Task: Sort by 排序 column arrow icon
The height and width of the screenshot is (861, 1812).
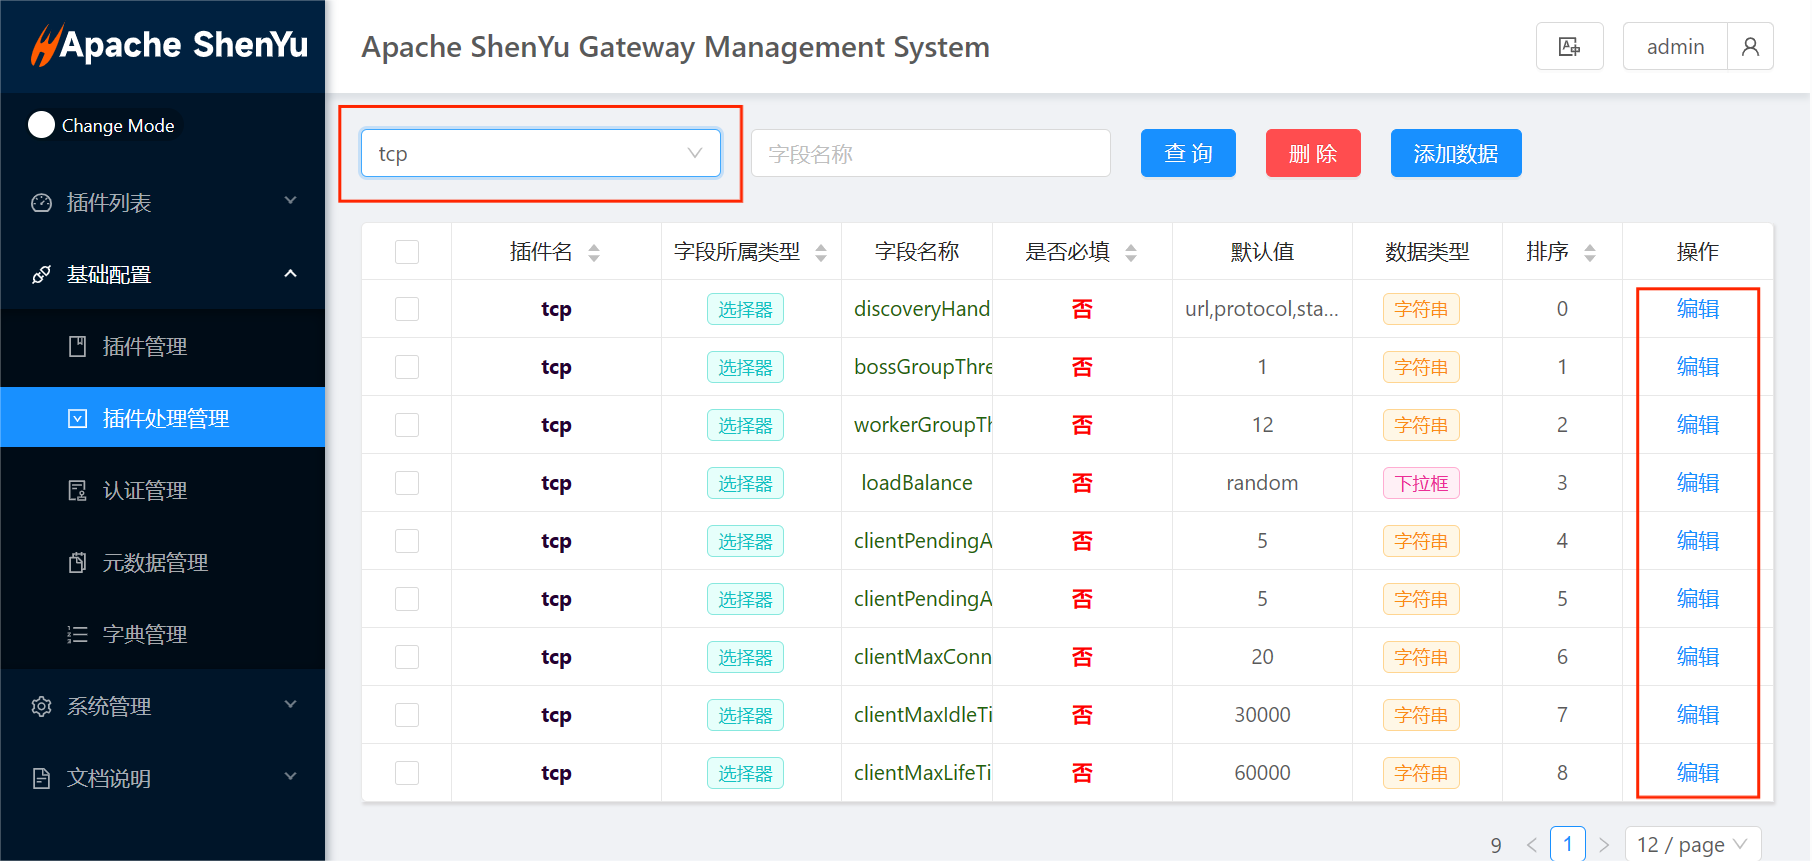Action: tap(1590, 253)
